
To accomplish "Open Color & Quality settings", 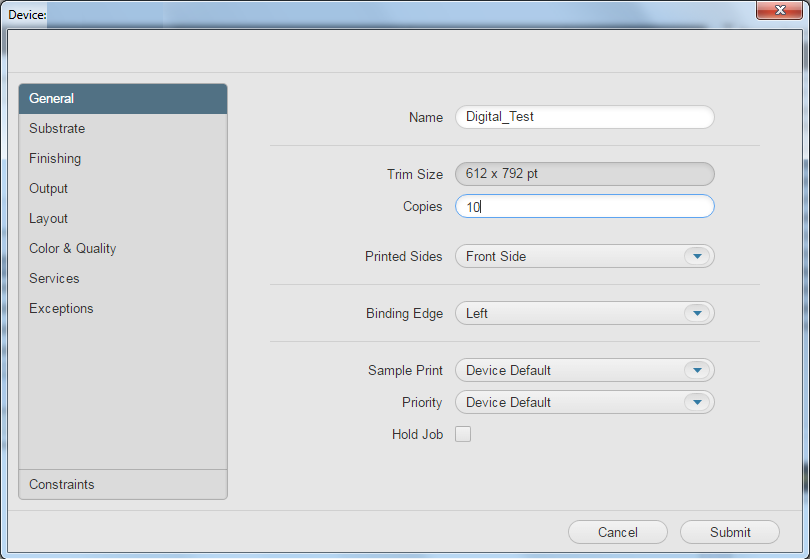I will point(123,249).
